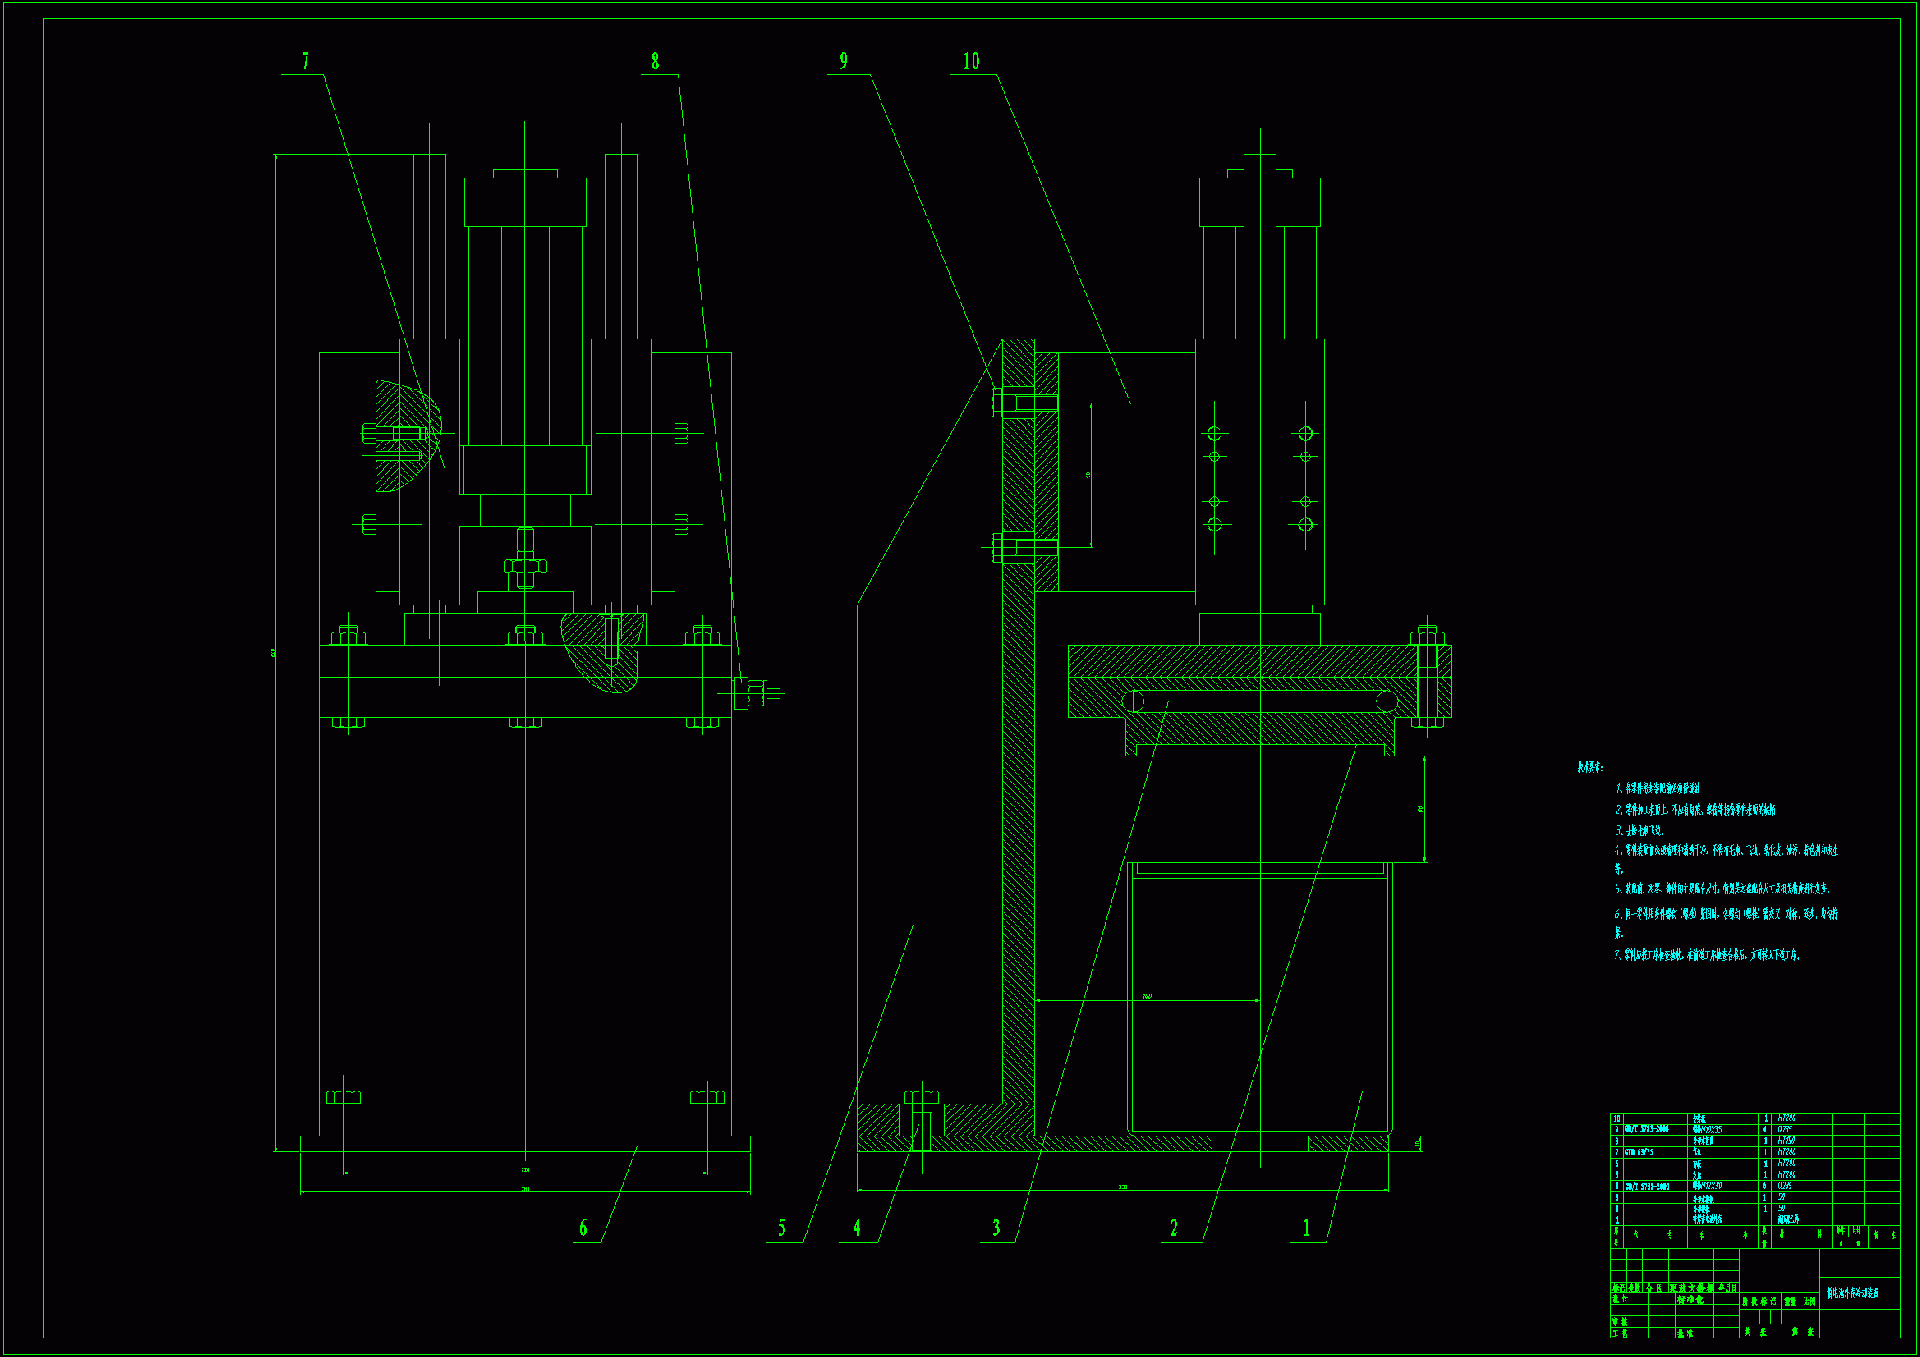Select item number 10 in parts list
The width and height of the screenshot is (1920, 1357).
(1617, 1118)
